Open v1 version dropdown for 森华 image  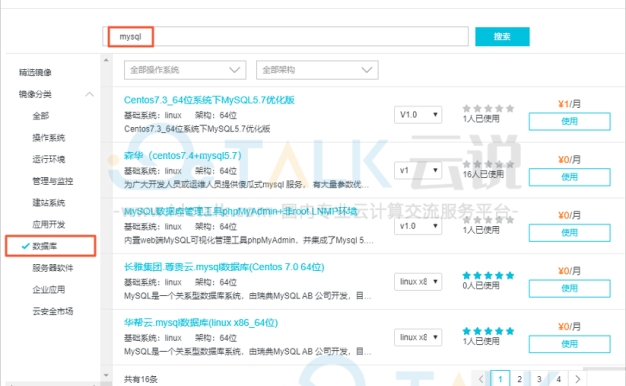418,170
